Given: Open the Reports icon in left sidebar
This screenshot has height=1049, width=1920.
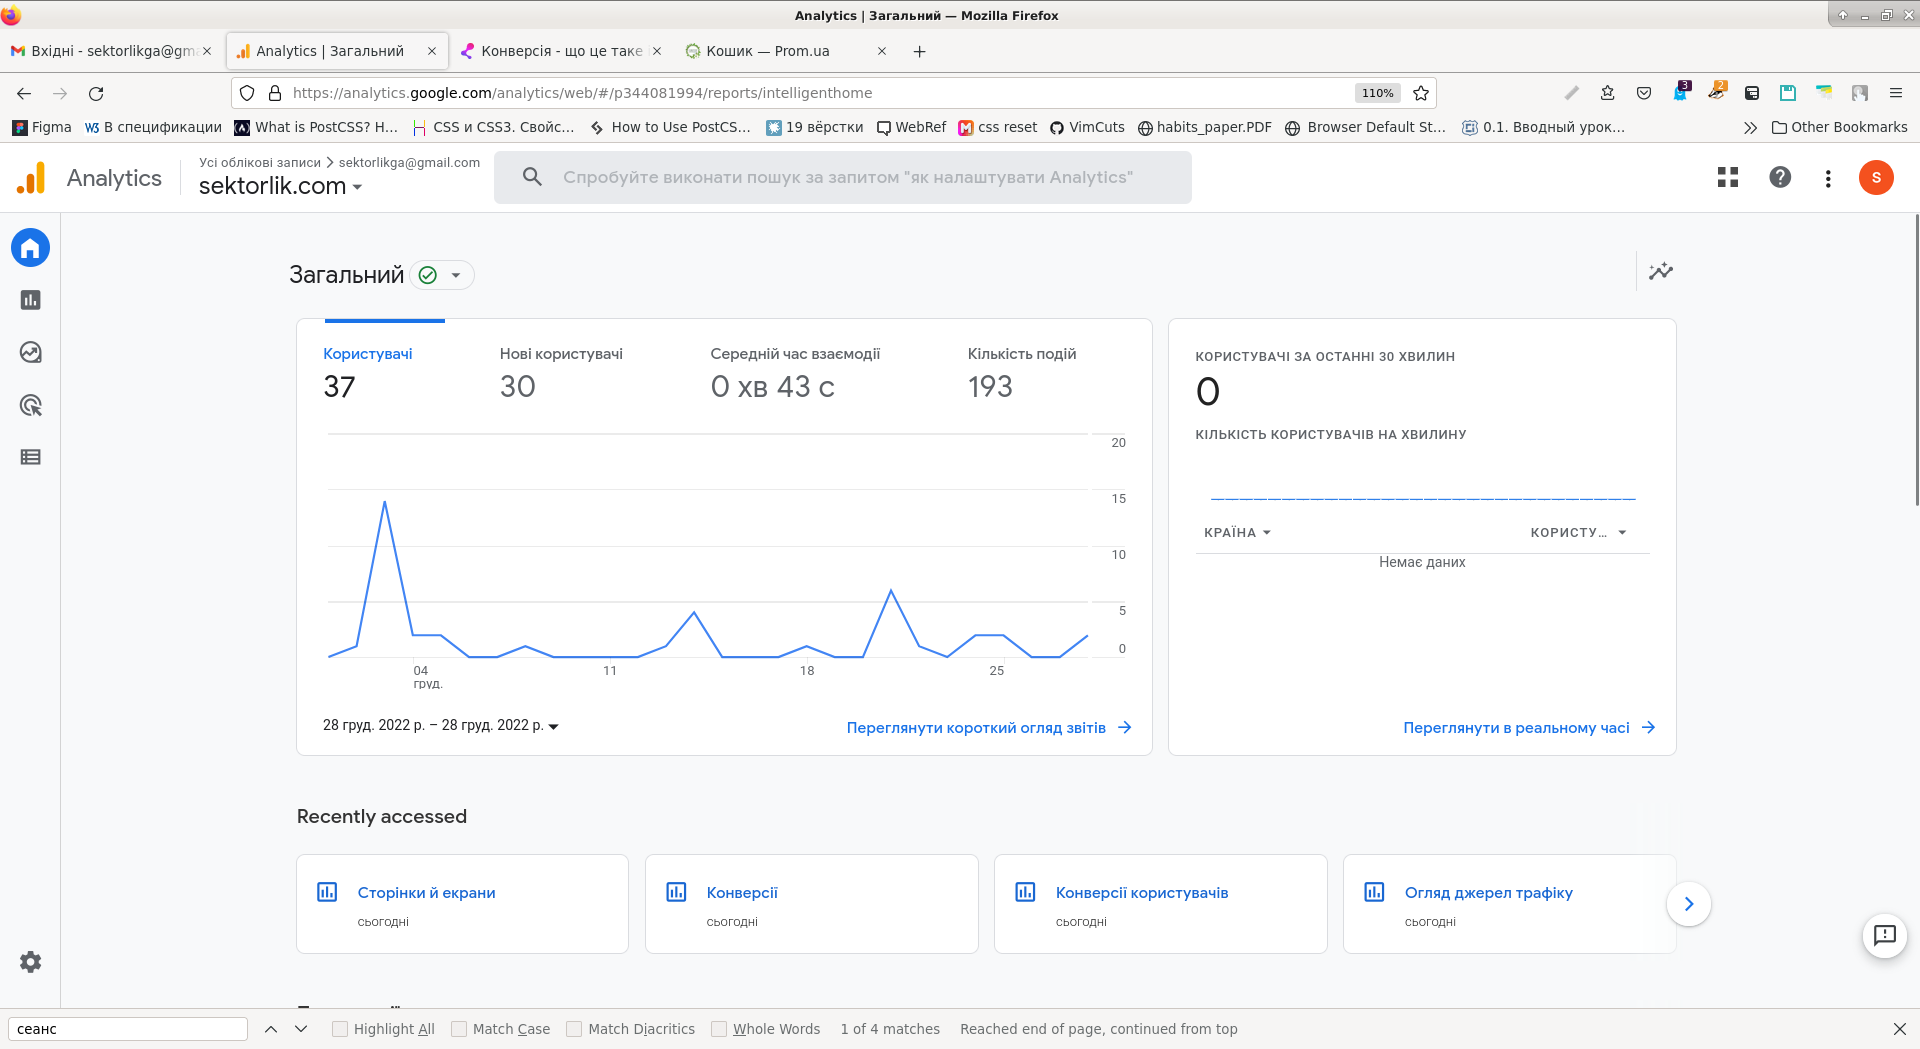Looking at the screenshot, I should click(30, 300).
